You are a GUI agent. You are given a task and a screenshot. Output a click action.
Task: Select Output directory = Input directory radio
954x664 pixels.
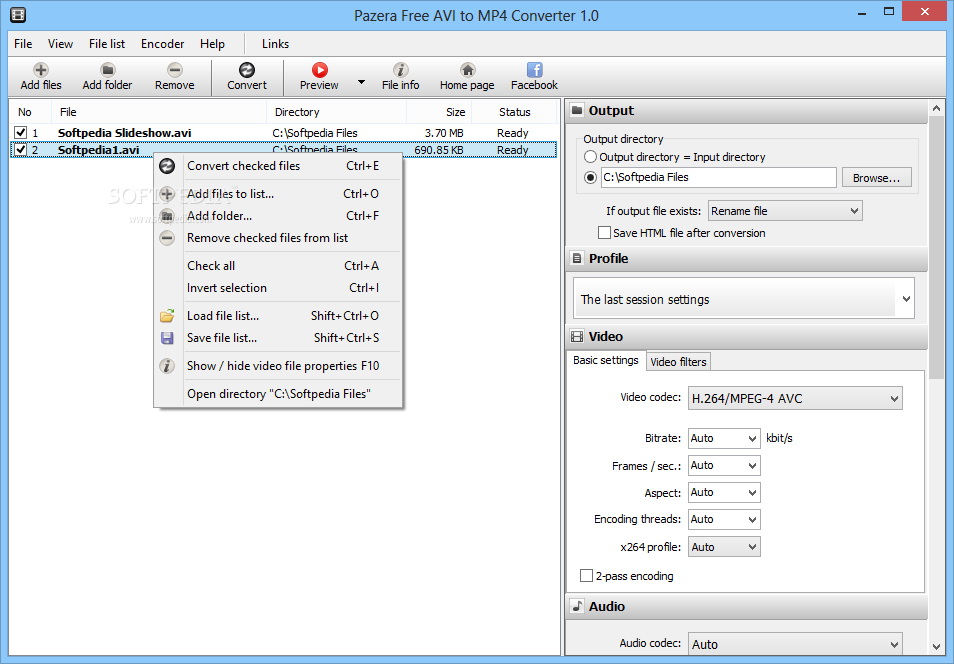tap(590, 156)
